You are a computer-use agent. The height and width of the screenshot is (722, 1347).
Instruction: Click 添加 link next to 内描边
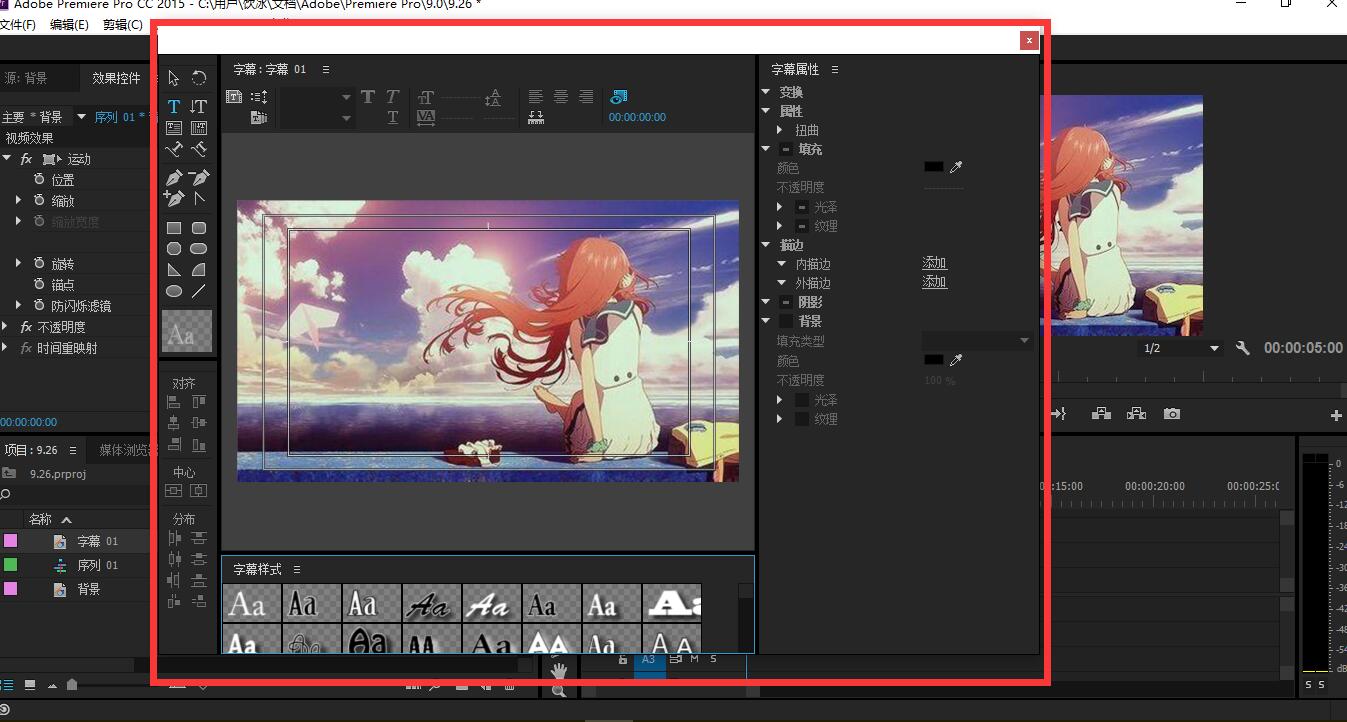point(934,263)
